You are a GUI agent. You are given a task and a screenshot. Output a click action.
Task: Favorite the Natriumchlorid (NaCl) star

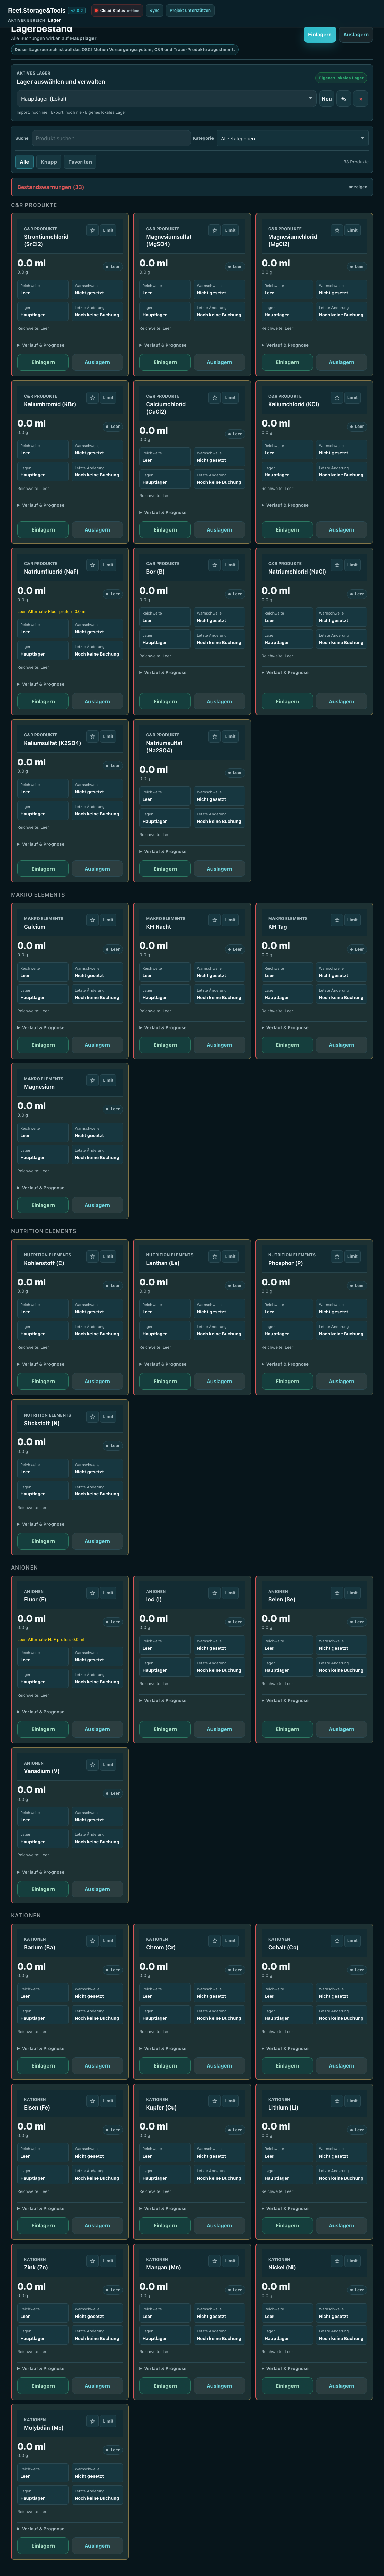pos(337,565)
